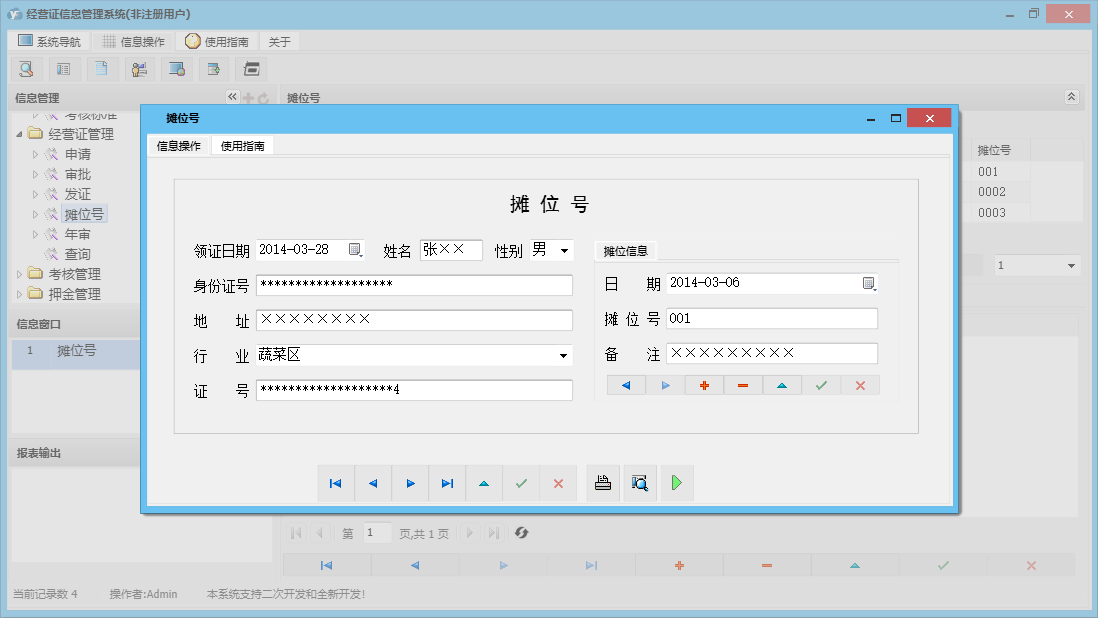
Task: Click the 姓名 input field
Action: tap(451, 250)
